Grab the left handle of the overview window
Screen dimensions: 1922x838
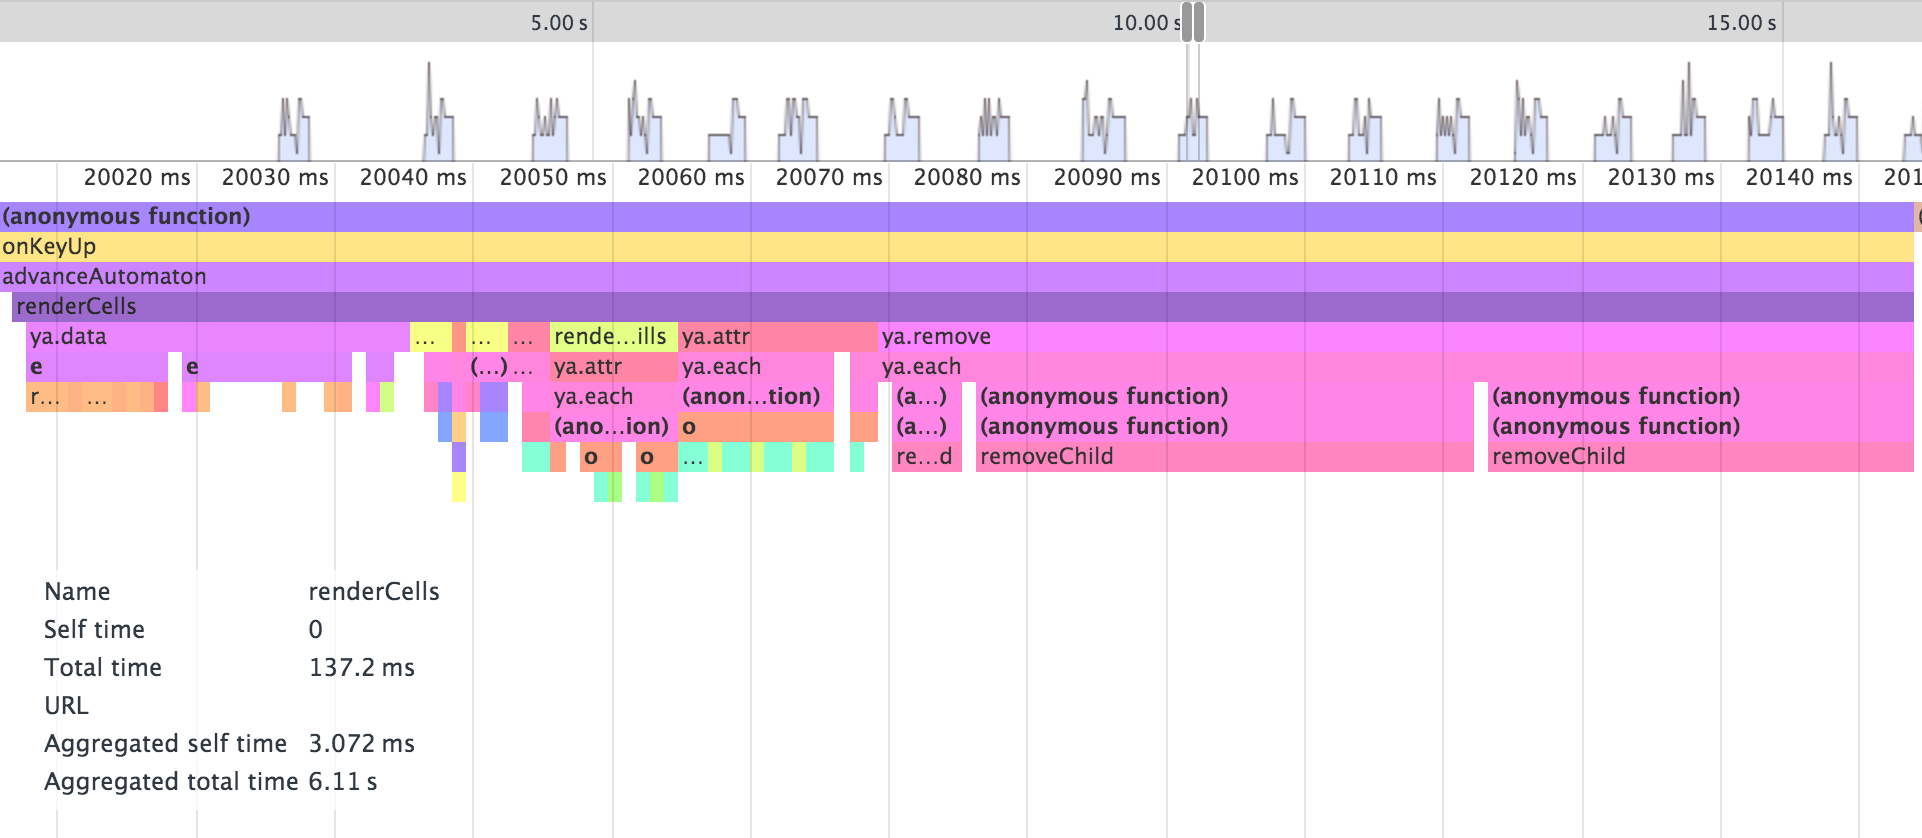[x=1187, y=22]
